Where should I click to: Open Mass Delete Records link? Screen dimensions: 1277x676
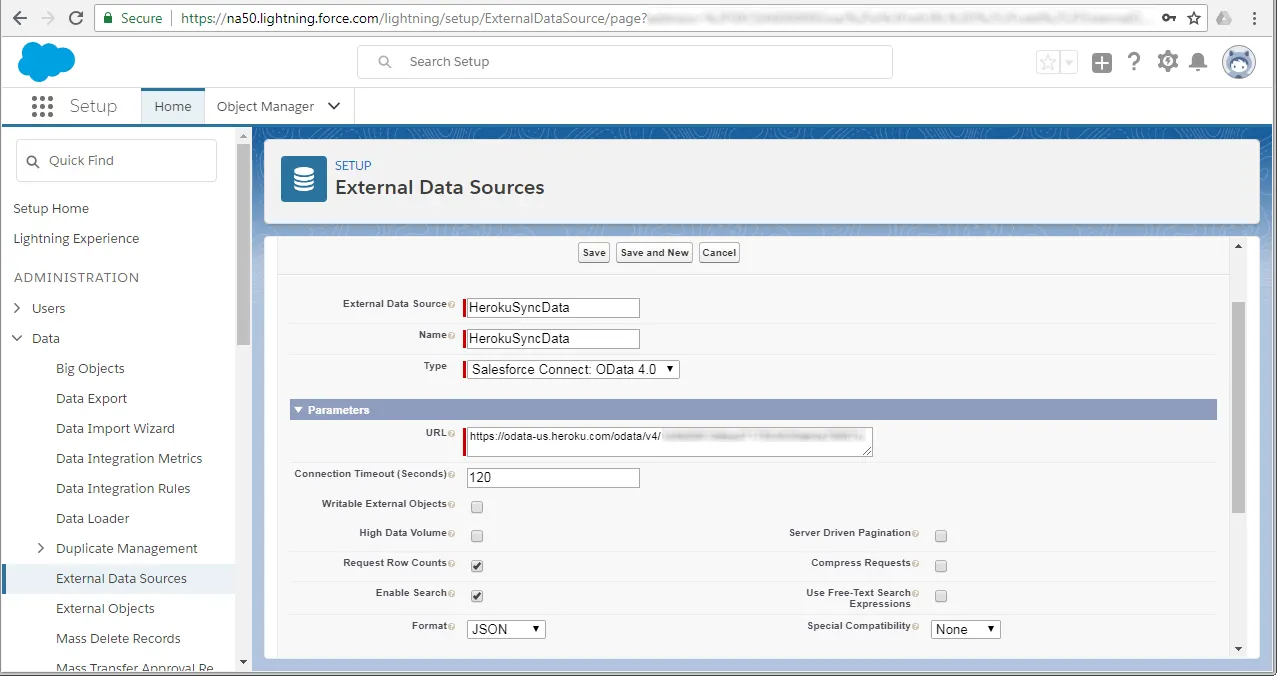118,638
